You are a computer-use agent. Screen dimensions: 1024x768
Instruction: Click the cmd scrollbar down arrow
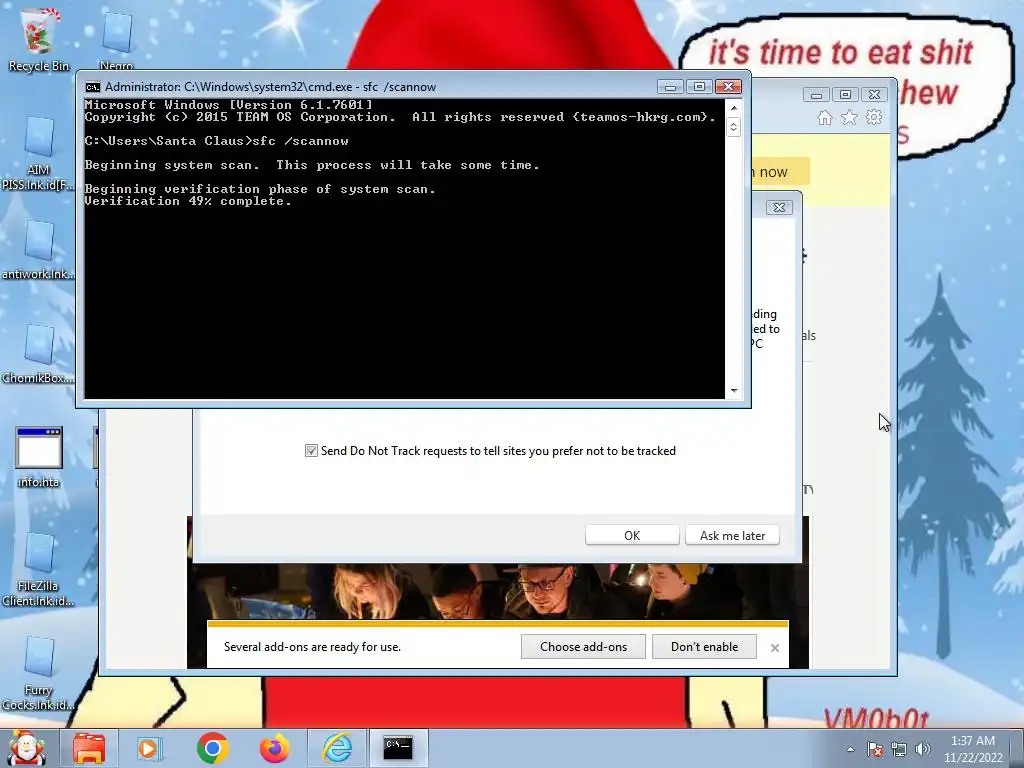tap(733, 391)
